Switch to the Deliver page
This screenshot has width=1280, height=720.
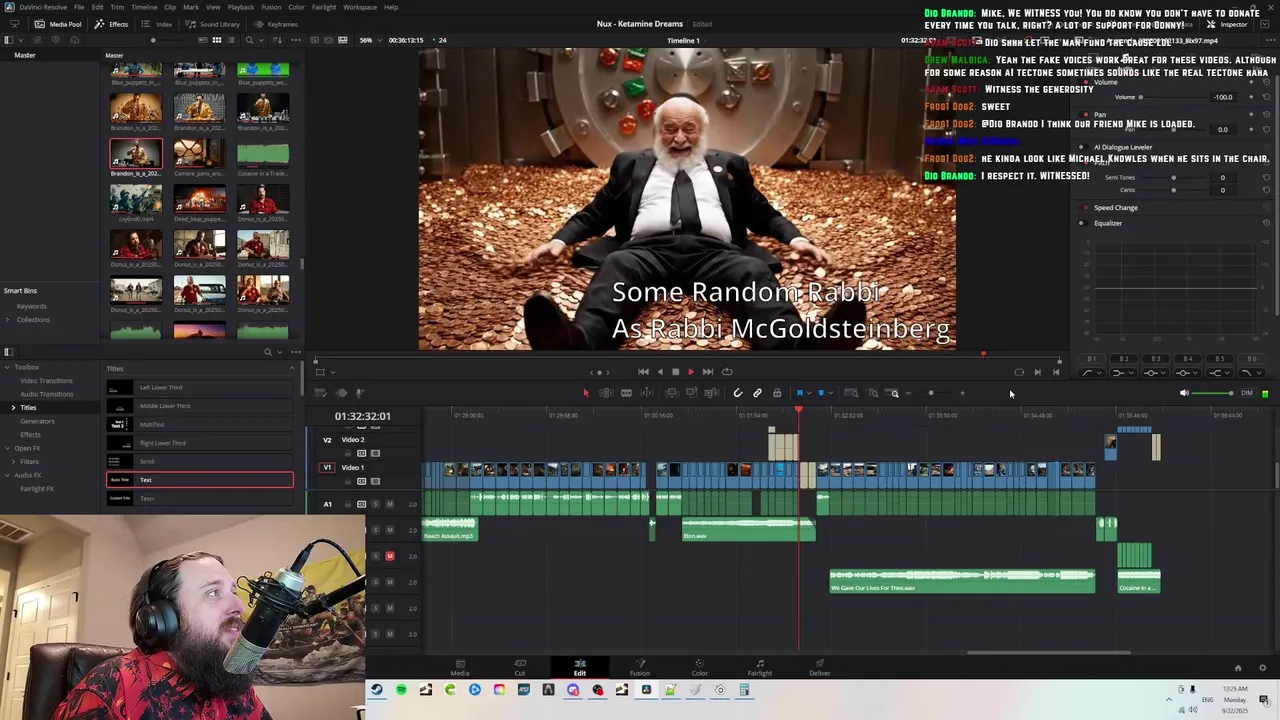[820, 667]
